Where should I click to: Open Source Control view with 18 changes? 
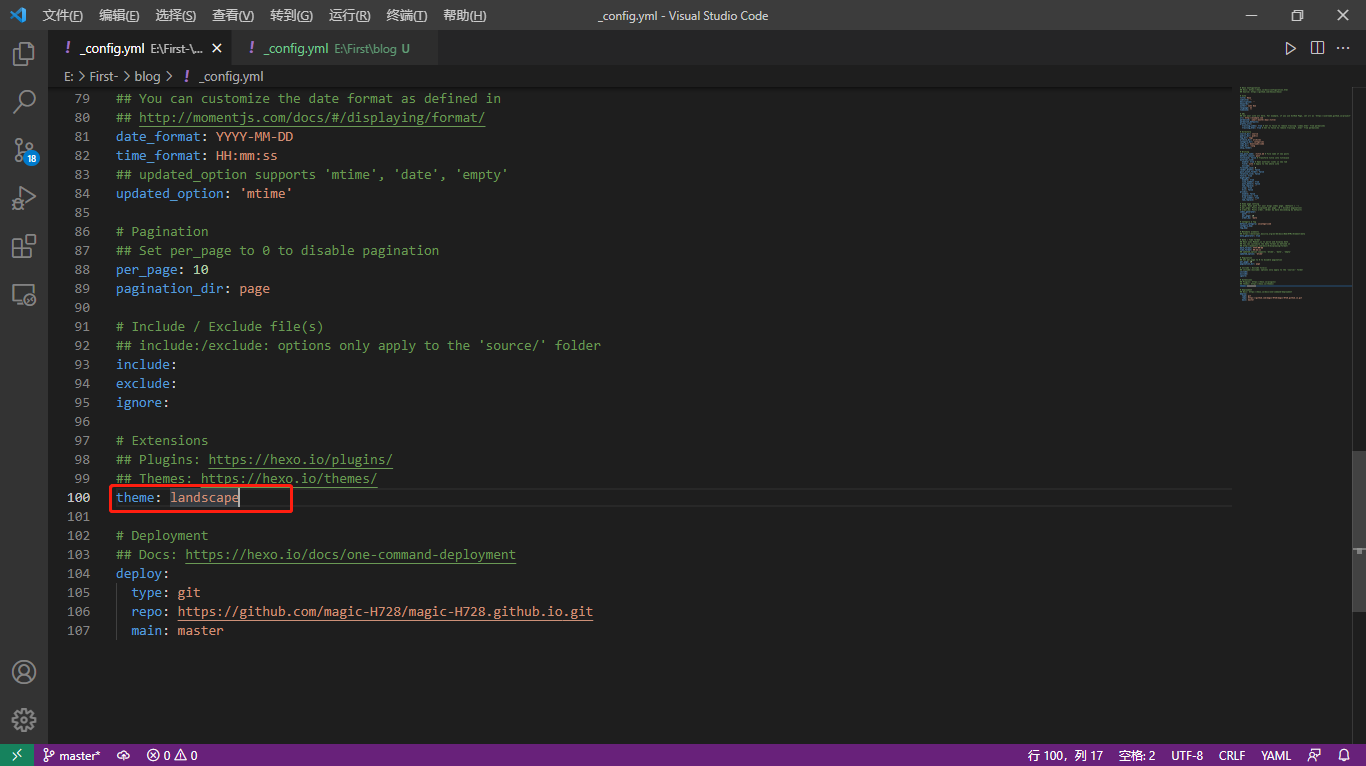(24, 150)
